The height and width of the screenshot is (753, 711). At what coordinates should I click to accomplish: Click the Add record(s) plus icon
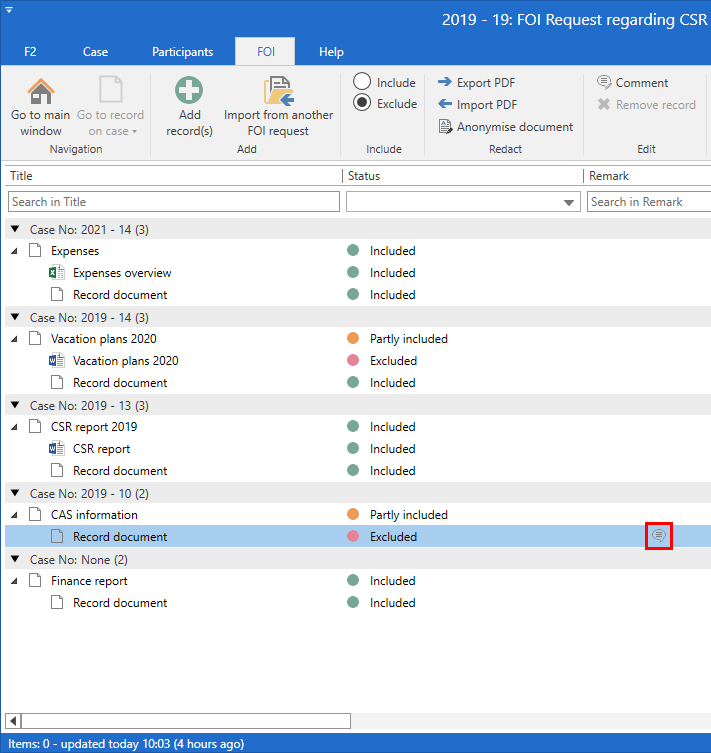(189, 91)
